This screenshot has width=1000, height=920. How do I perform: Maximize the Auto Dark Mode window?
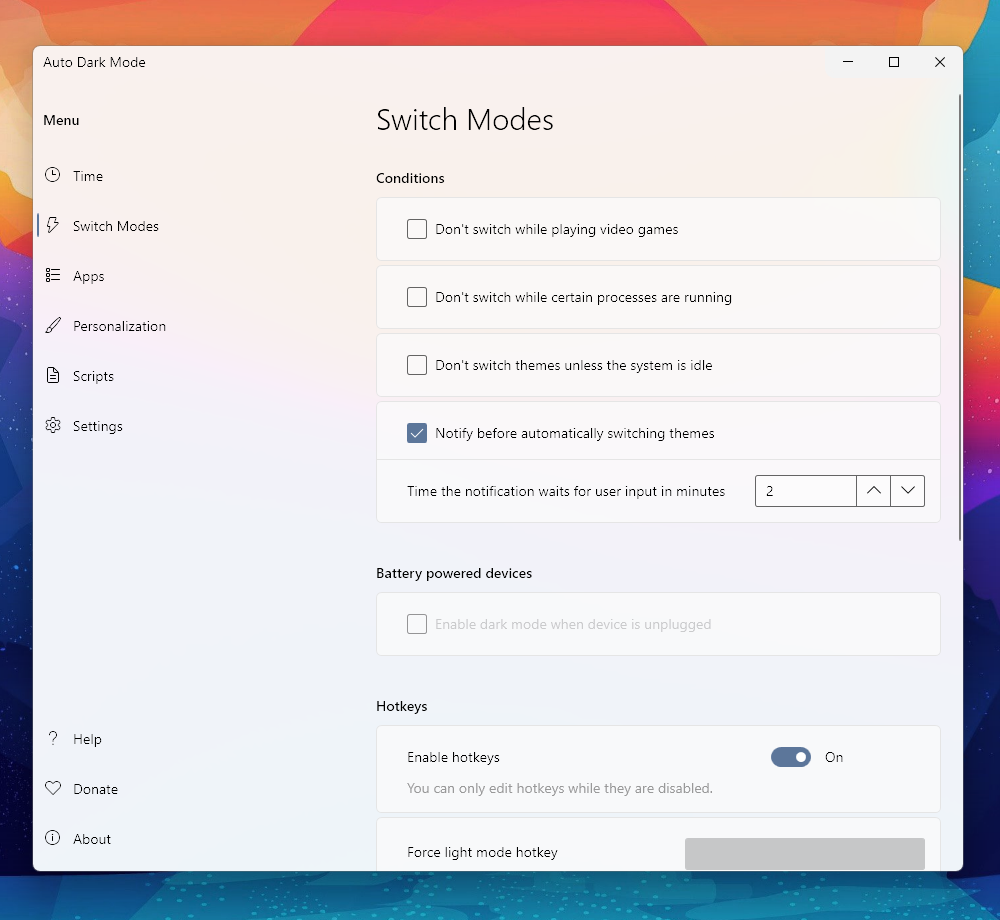click(894, 62)
